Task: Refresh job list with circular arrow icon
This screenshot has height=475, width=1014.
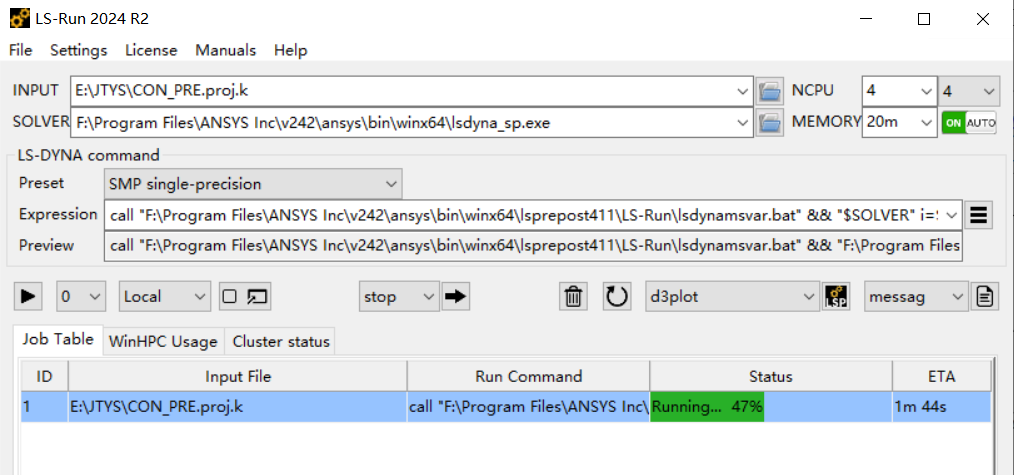Action: (617, 297)
